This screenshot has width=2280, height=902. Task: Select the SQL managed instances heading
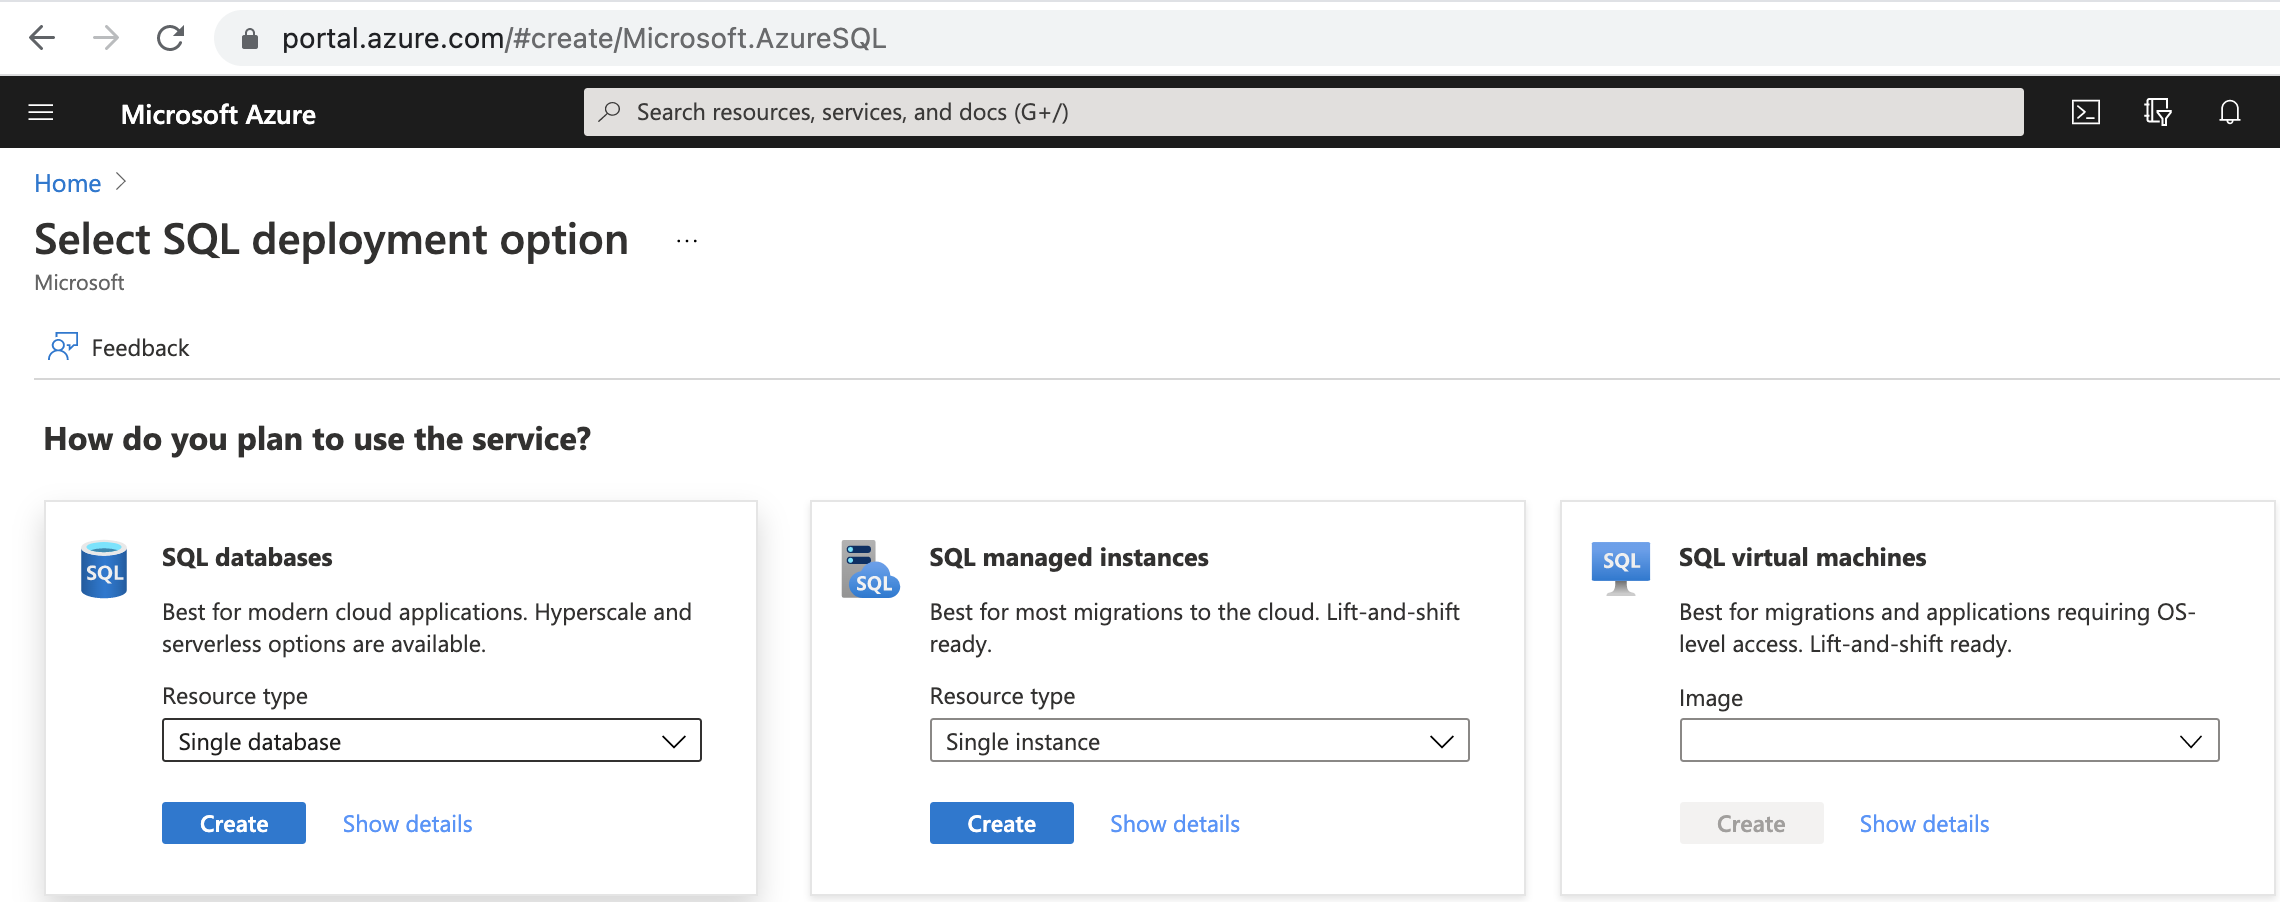pos(1069,557)
